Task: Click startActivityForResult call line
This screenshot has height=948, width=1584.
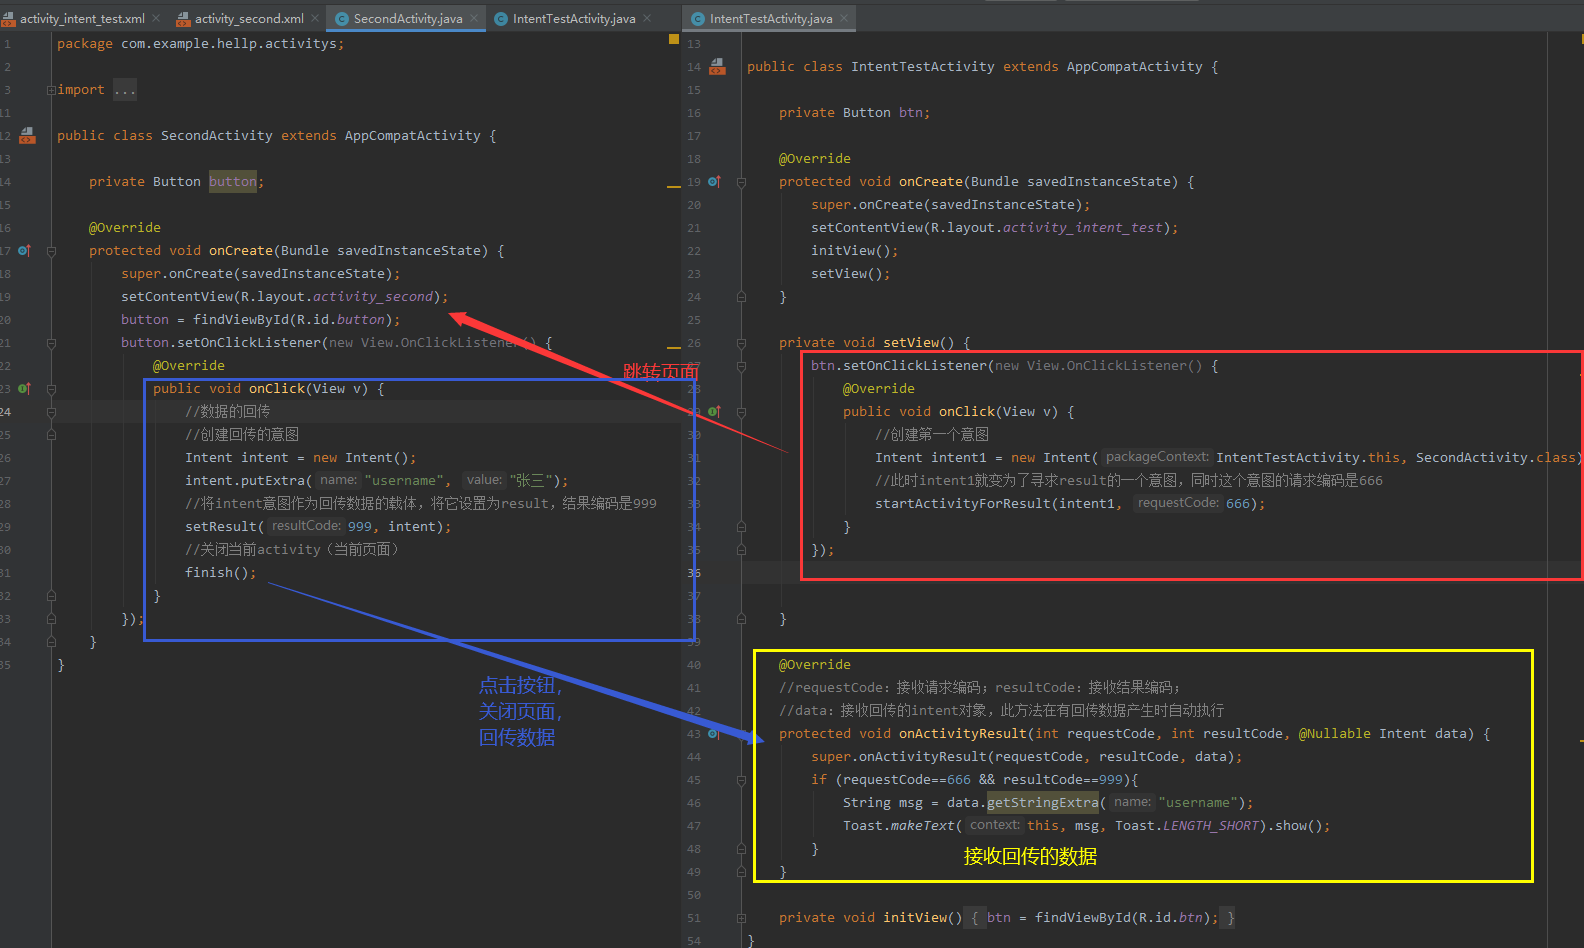Action: [x=1070, y=504]
